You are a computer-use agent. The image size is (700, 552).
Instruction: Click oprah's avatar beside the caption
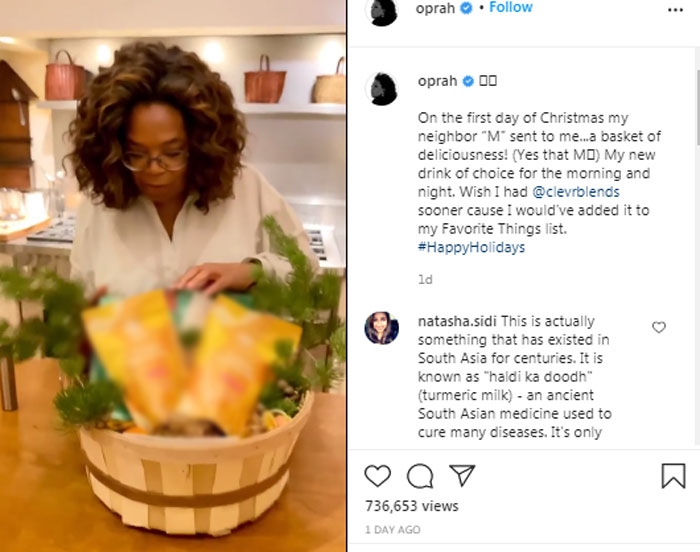pyautogui.click(x=384, y=88)
